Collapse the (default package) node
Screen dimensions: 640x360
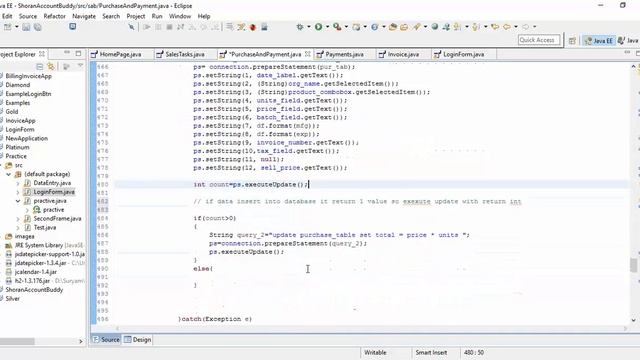(x=8, y=174)
